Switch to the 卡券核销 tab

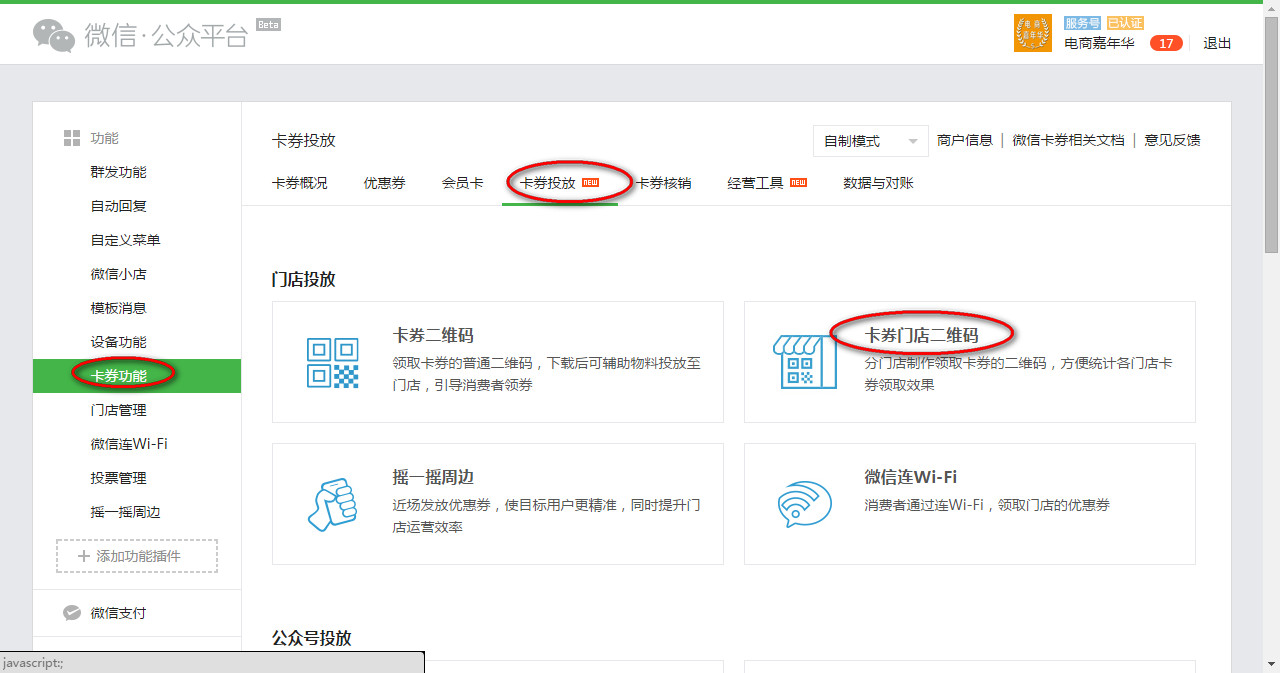[663, 183]
